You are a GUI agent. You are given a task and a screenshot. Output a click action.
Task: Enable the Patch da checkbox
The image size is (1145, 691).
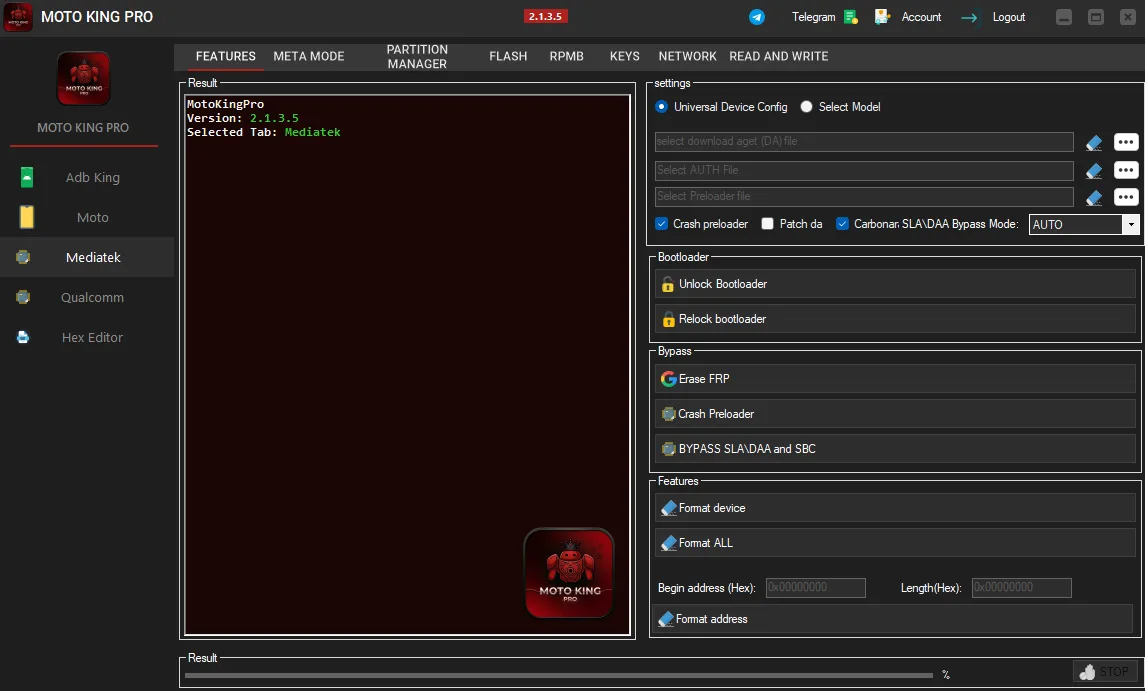[767, 224]
